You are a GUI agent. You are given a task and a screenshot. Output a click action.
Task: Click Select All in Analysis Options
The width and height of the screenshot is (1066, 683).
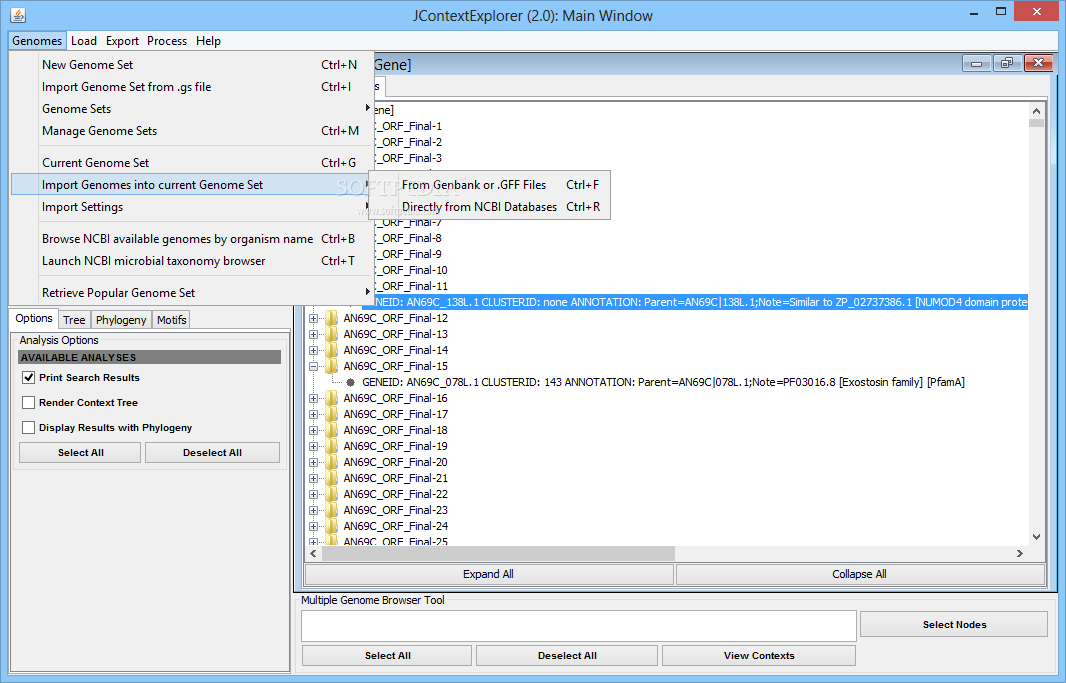[80, 453]
